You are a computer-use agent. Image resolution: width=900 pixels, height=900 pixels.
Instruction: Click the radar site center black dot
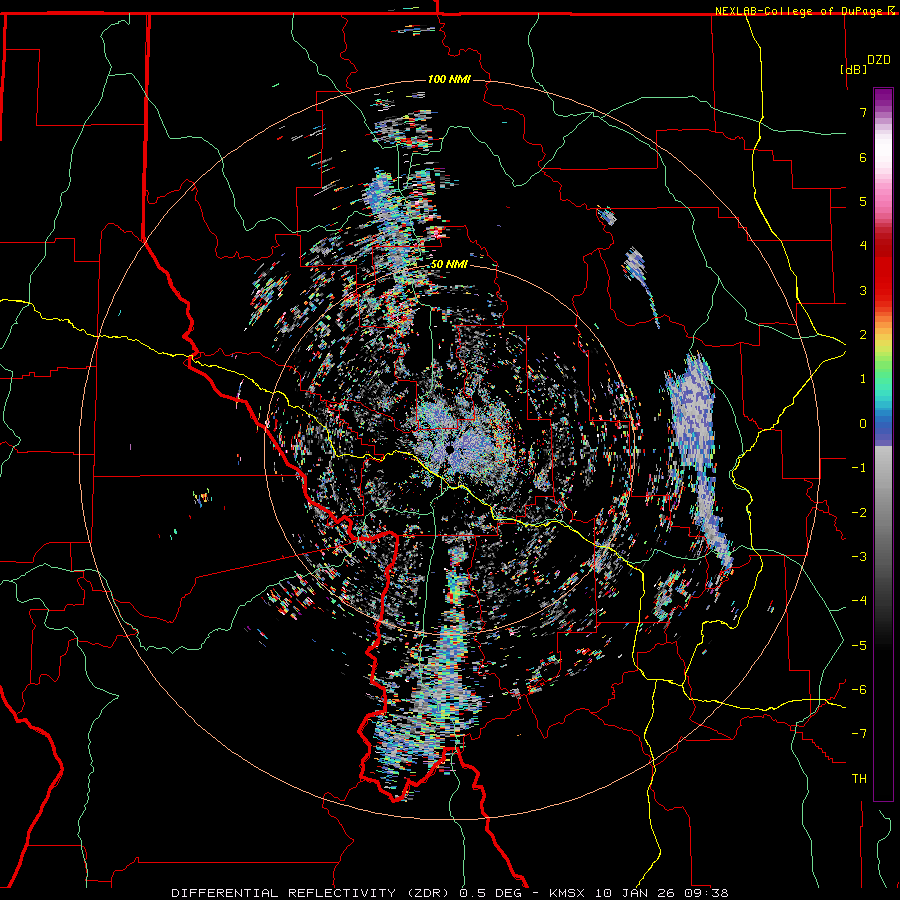click(450, 450)
